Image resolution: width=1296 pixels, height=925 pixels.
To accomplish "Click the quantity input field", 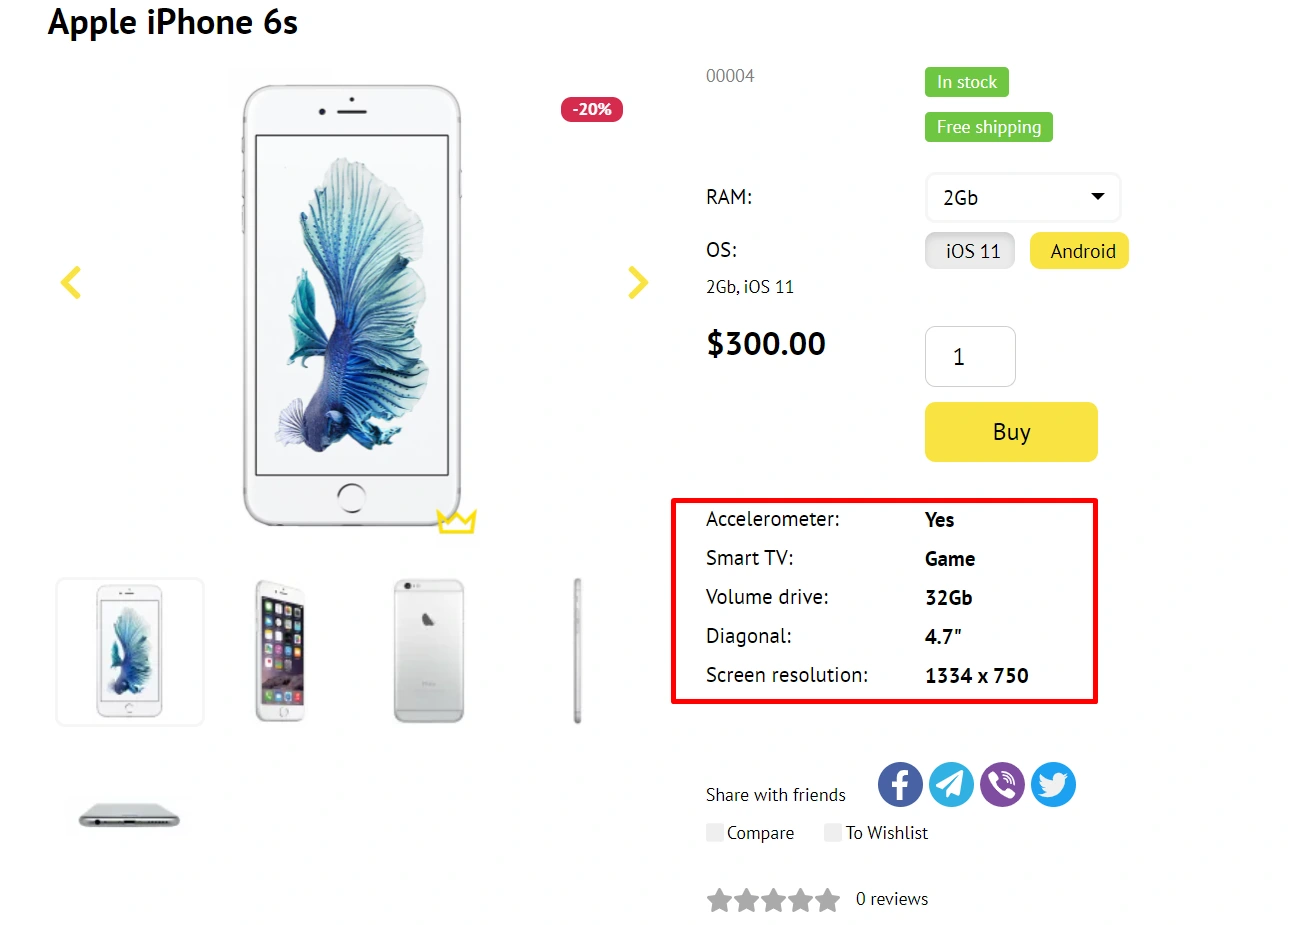I will [x=970, y=357].
